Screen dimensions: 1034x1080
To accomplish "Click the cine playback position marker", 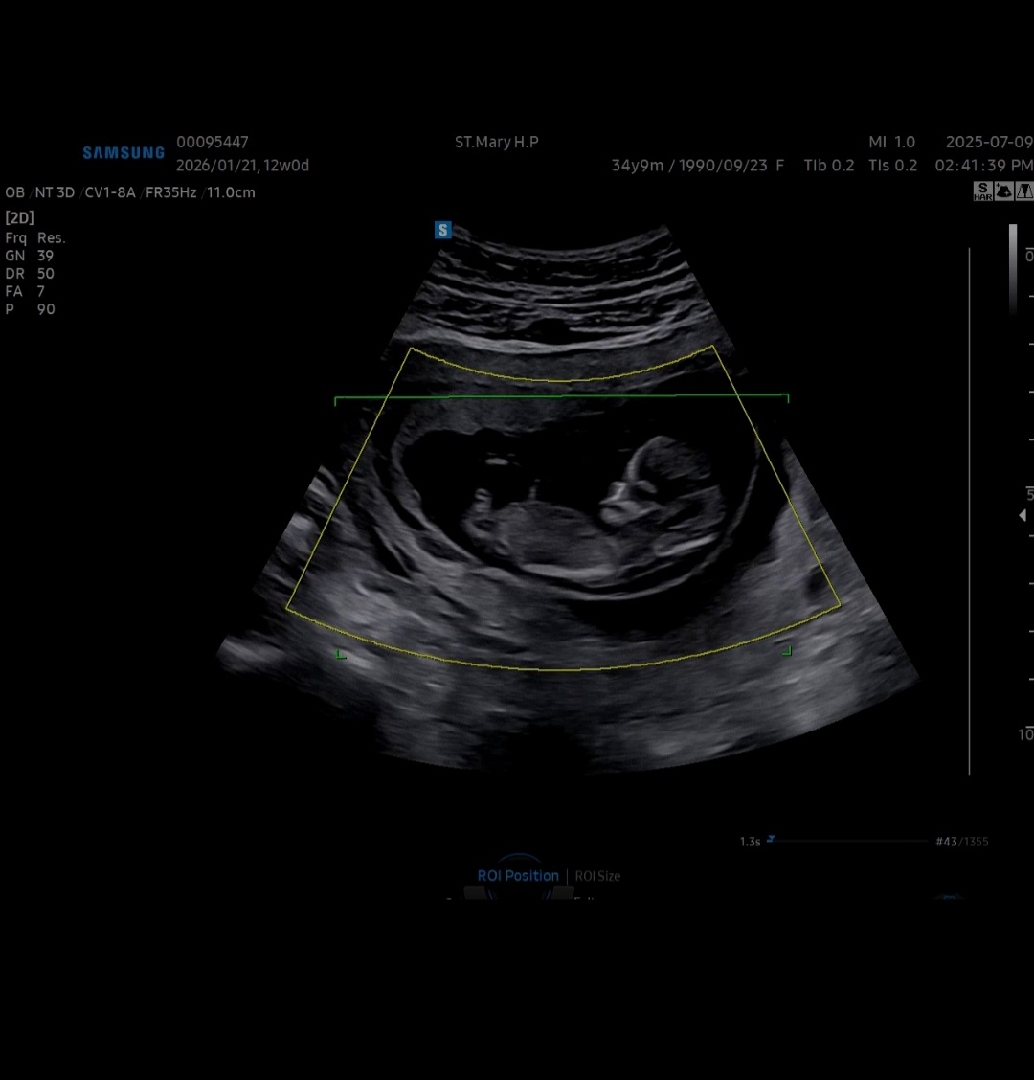I will pyautogui.click(x=771, y=840).
